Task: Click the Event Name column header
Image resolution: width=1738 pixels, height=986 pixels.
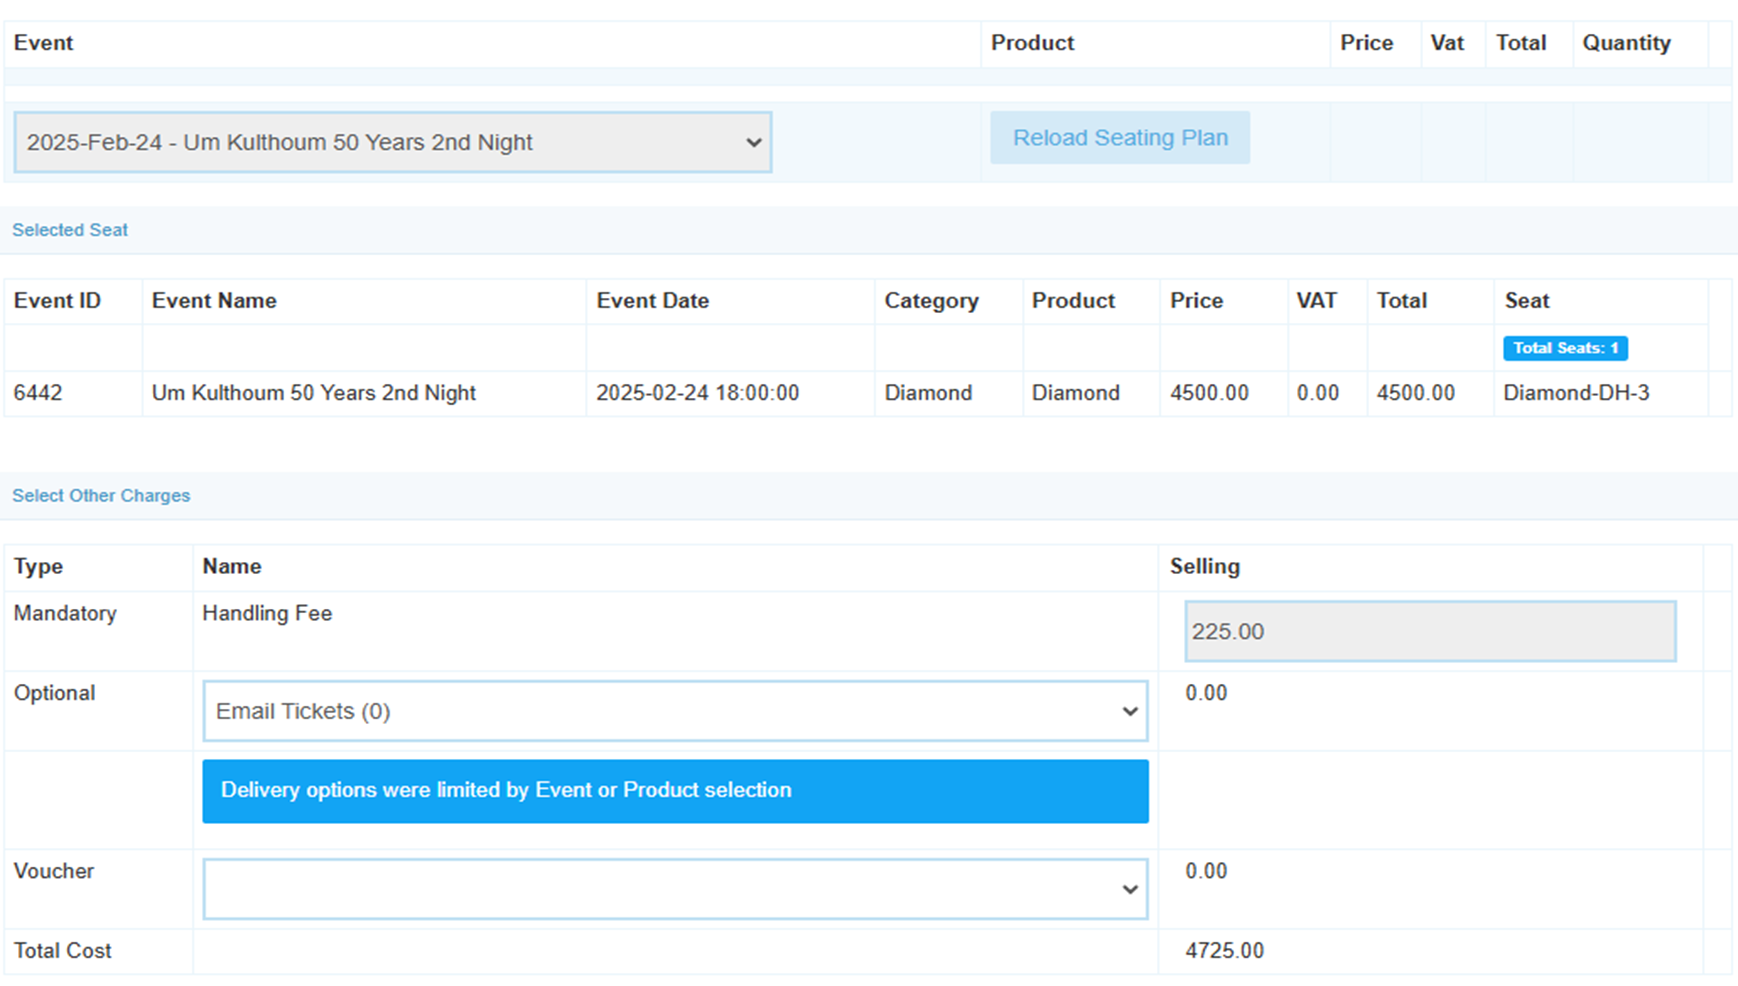Action: [x=214, y=301]
